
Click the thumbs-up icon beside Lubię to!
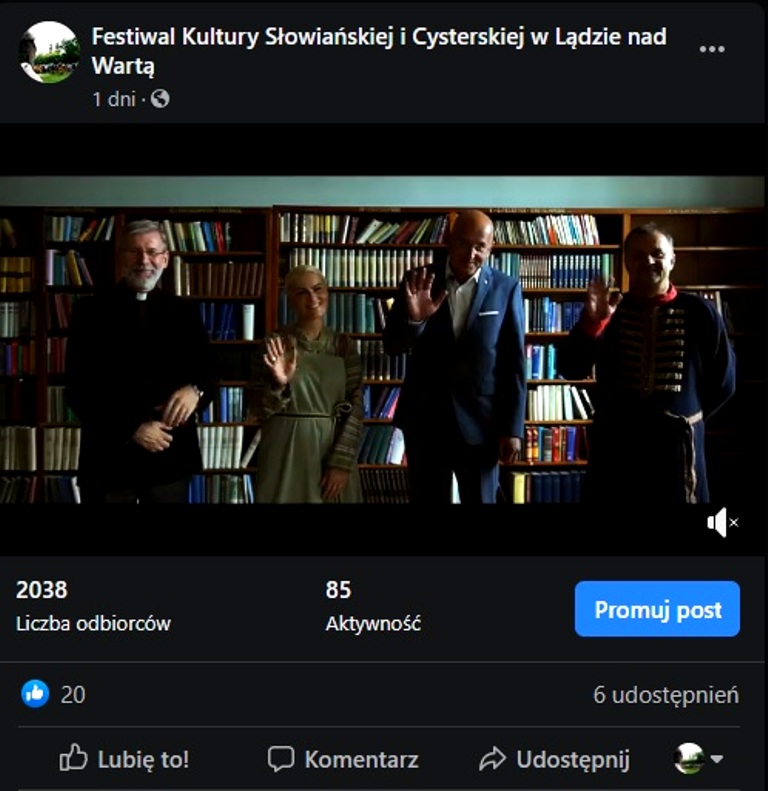pos(74,757)
